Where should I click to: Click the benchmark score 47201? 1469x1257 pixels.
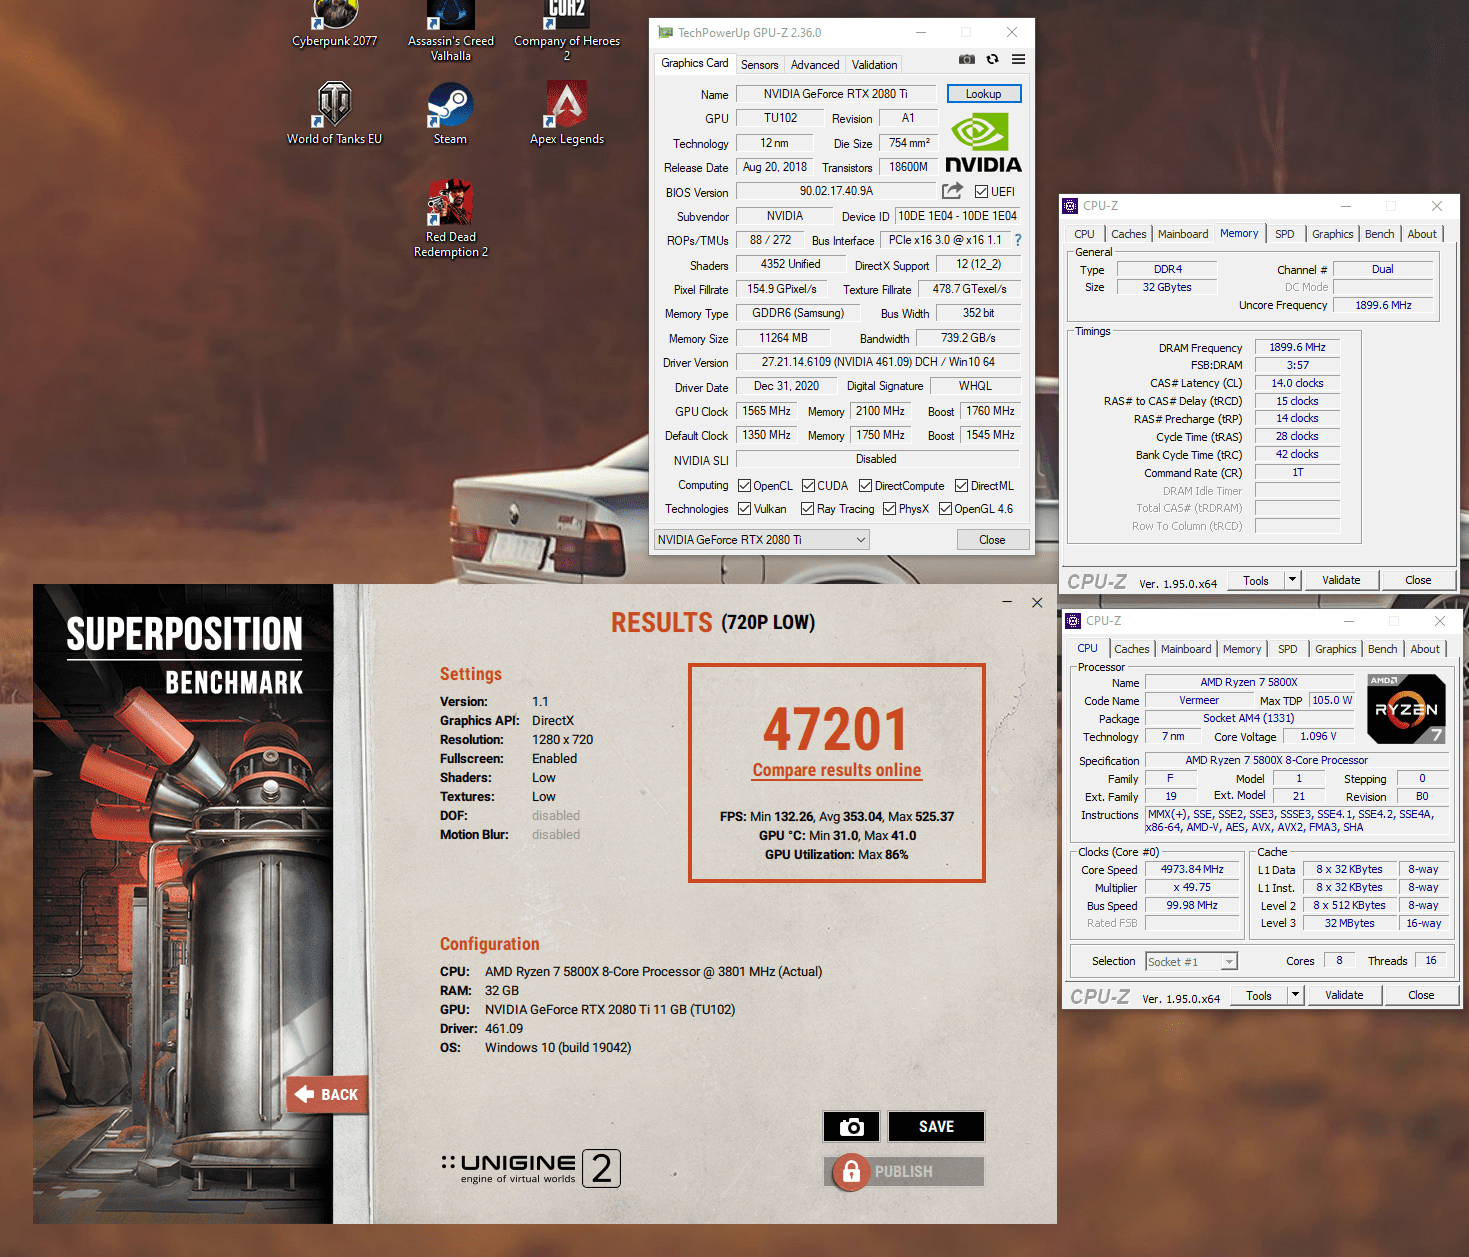(835, 729)
